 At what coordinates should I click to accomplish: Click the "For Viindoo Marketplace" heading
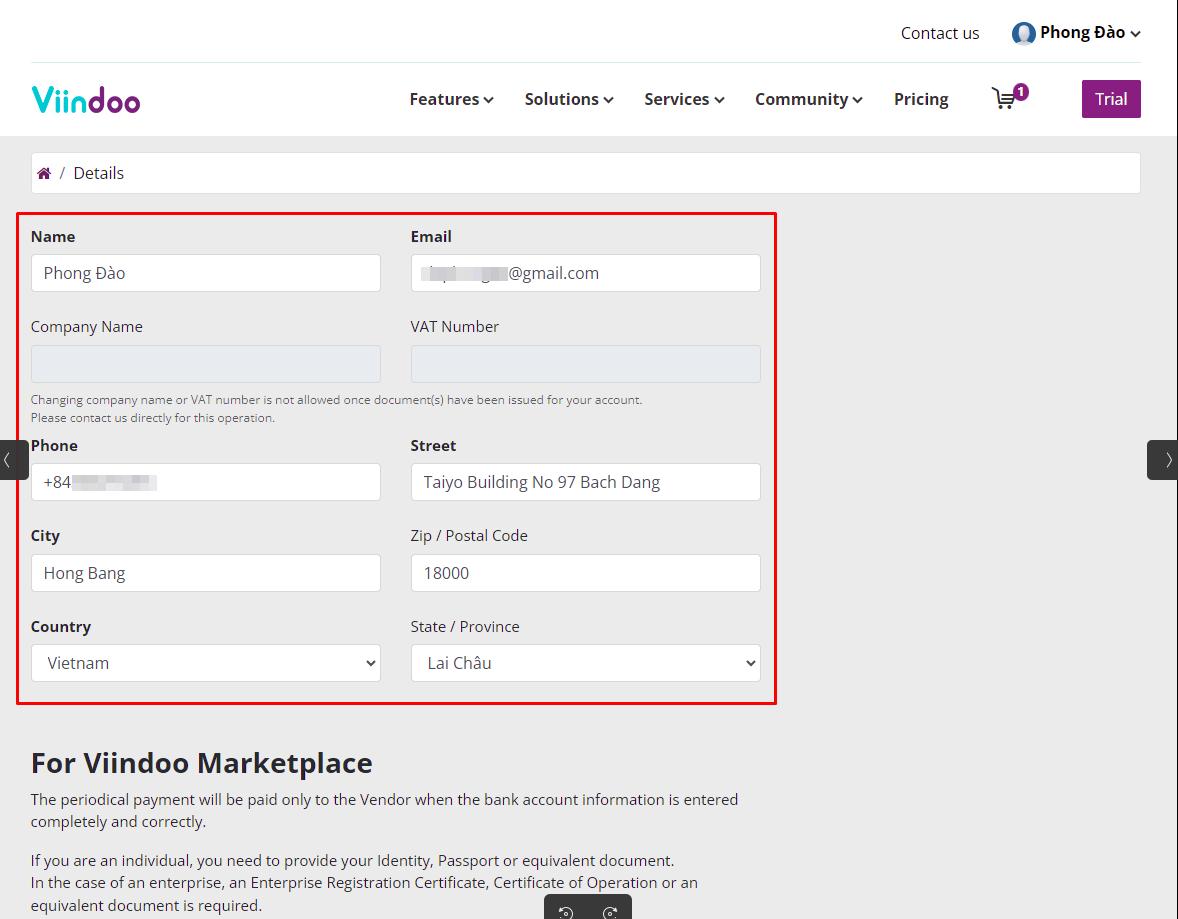pyautogui.click(x=201, y=763)
